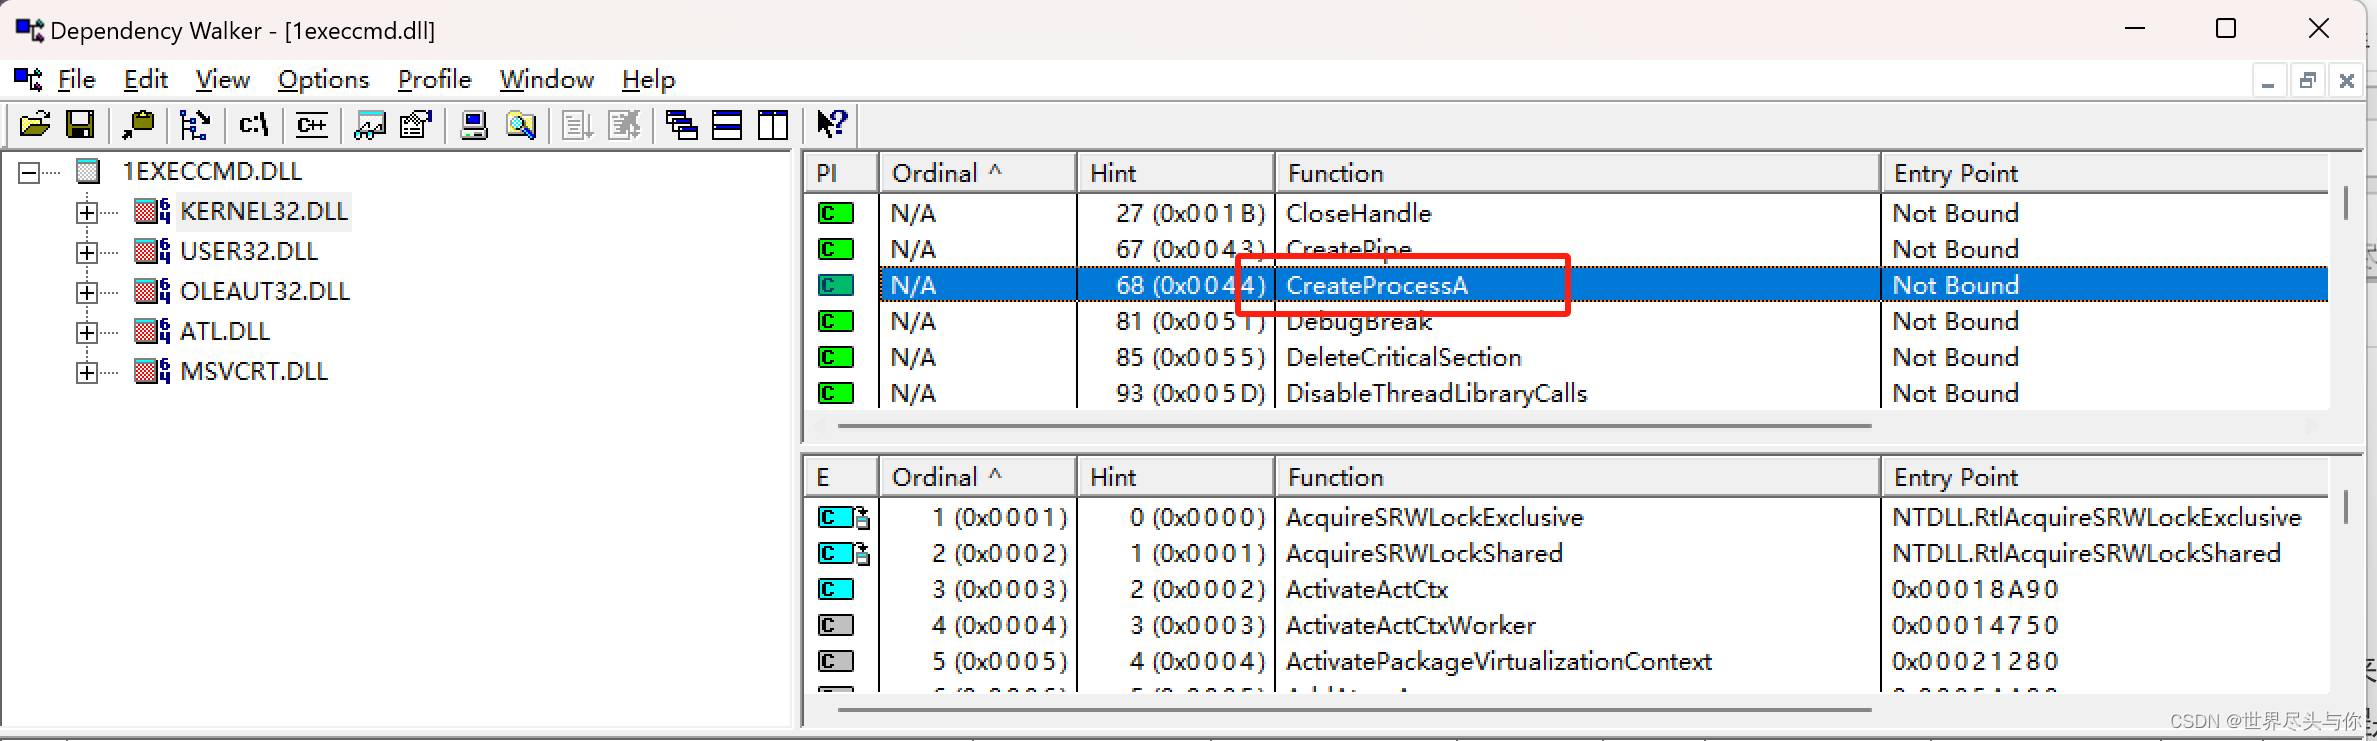
Task: Click the KERNEL32.DLL module icon
Action: click(x=152, y=211)
